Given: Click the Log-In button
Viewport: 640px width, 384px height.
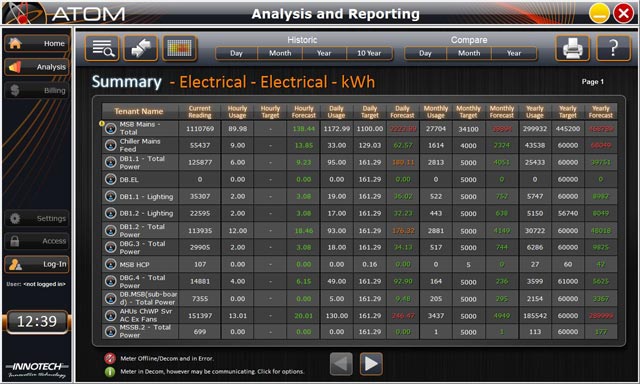Looking at the screenshot, I should [x=37, y=264].
